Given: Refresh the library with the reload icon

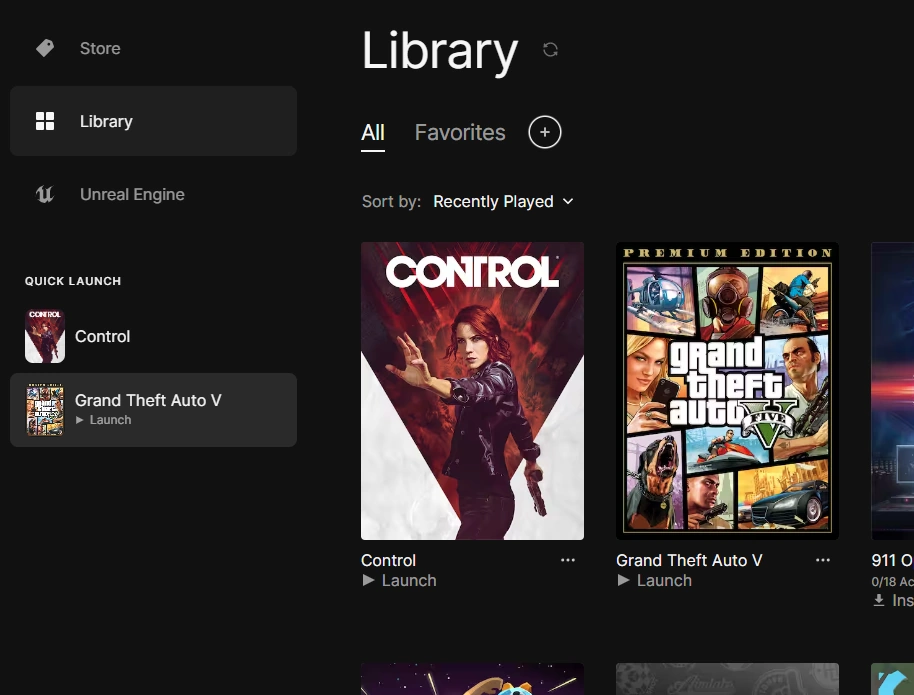Looking at the screenshot, I should (550, 50).
